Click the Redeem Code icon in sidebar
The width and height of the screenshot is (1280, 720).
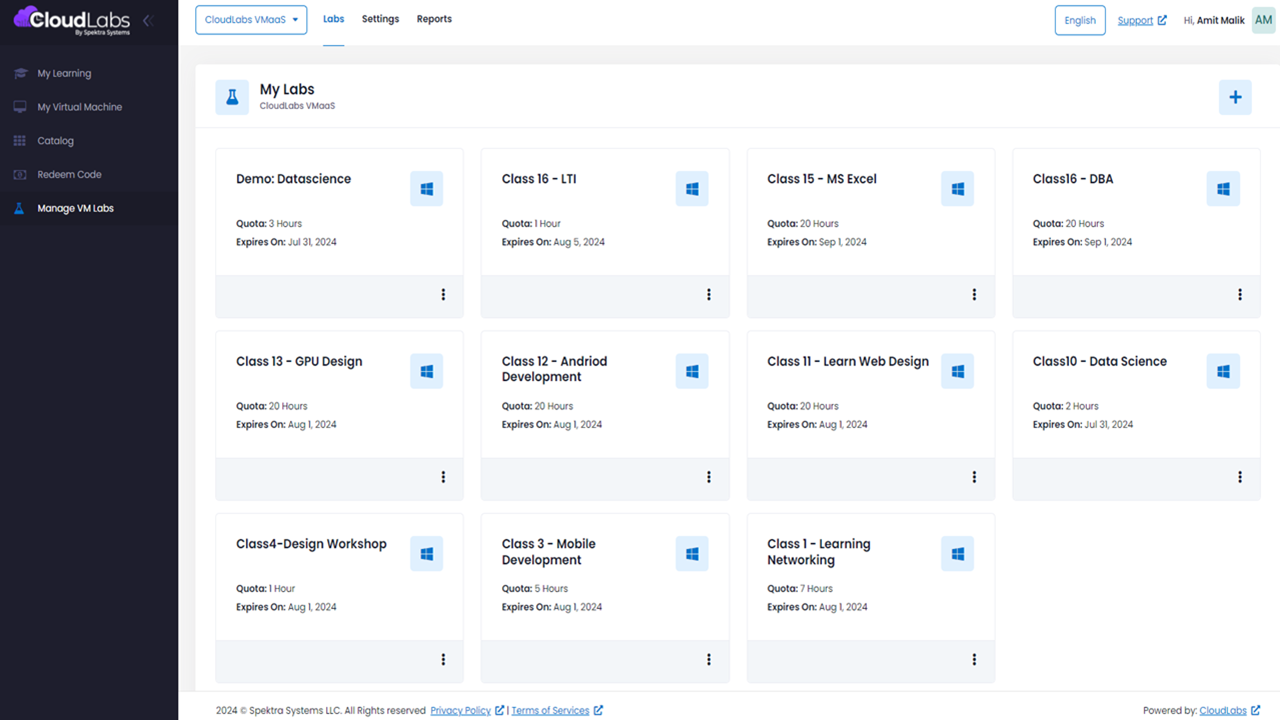point(20,174)
